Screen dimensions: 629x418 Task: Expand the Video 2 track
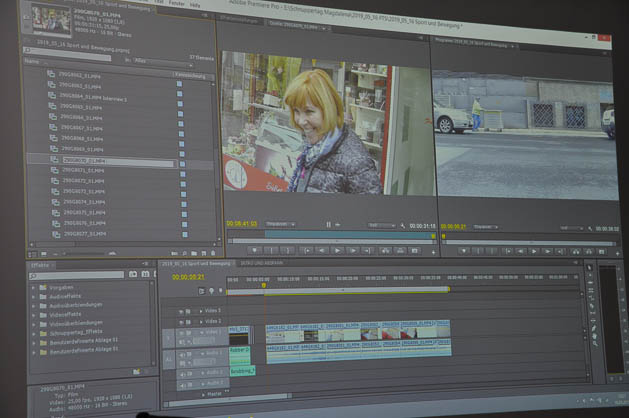pos(201,322)
